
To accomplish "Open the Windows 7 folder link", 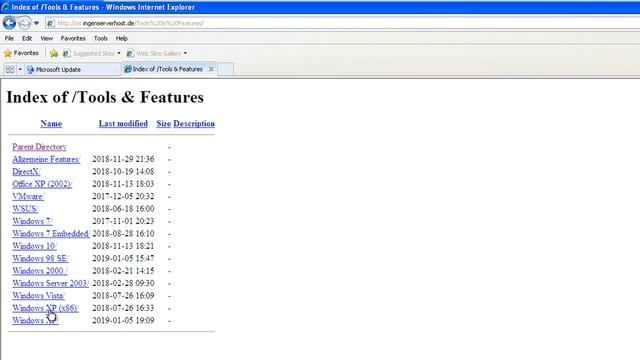I will click(32, 221).
